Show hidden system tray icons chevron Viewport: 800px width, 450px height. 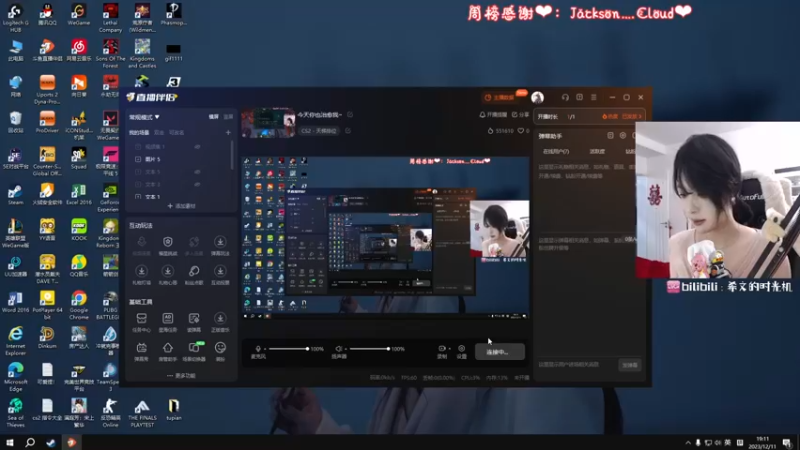coord(688,442)
